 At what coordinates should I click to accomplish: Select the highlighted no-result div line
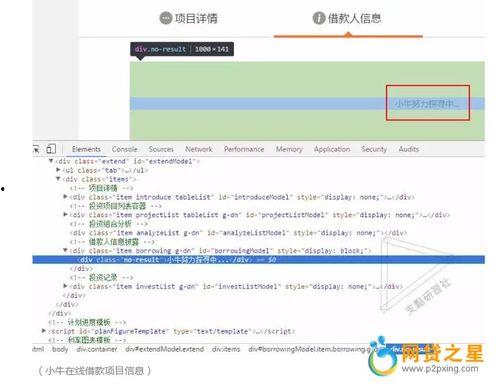pyautogui.click(x=258, y=260)
